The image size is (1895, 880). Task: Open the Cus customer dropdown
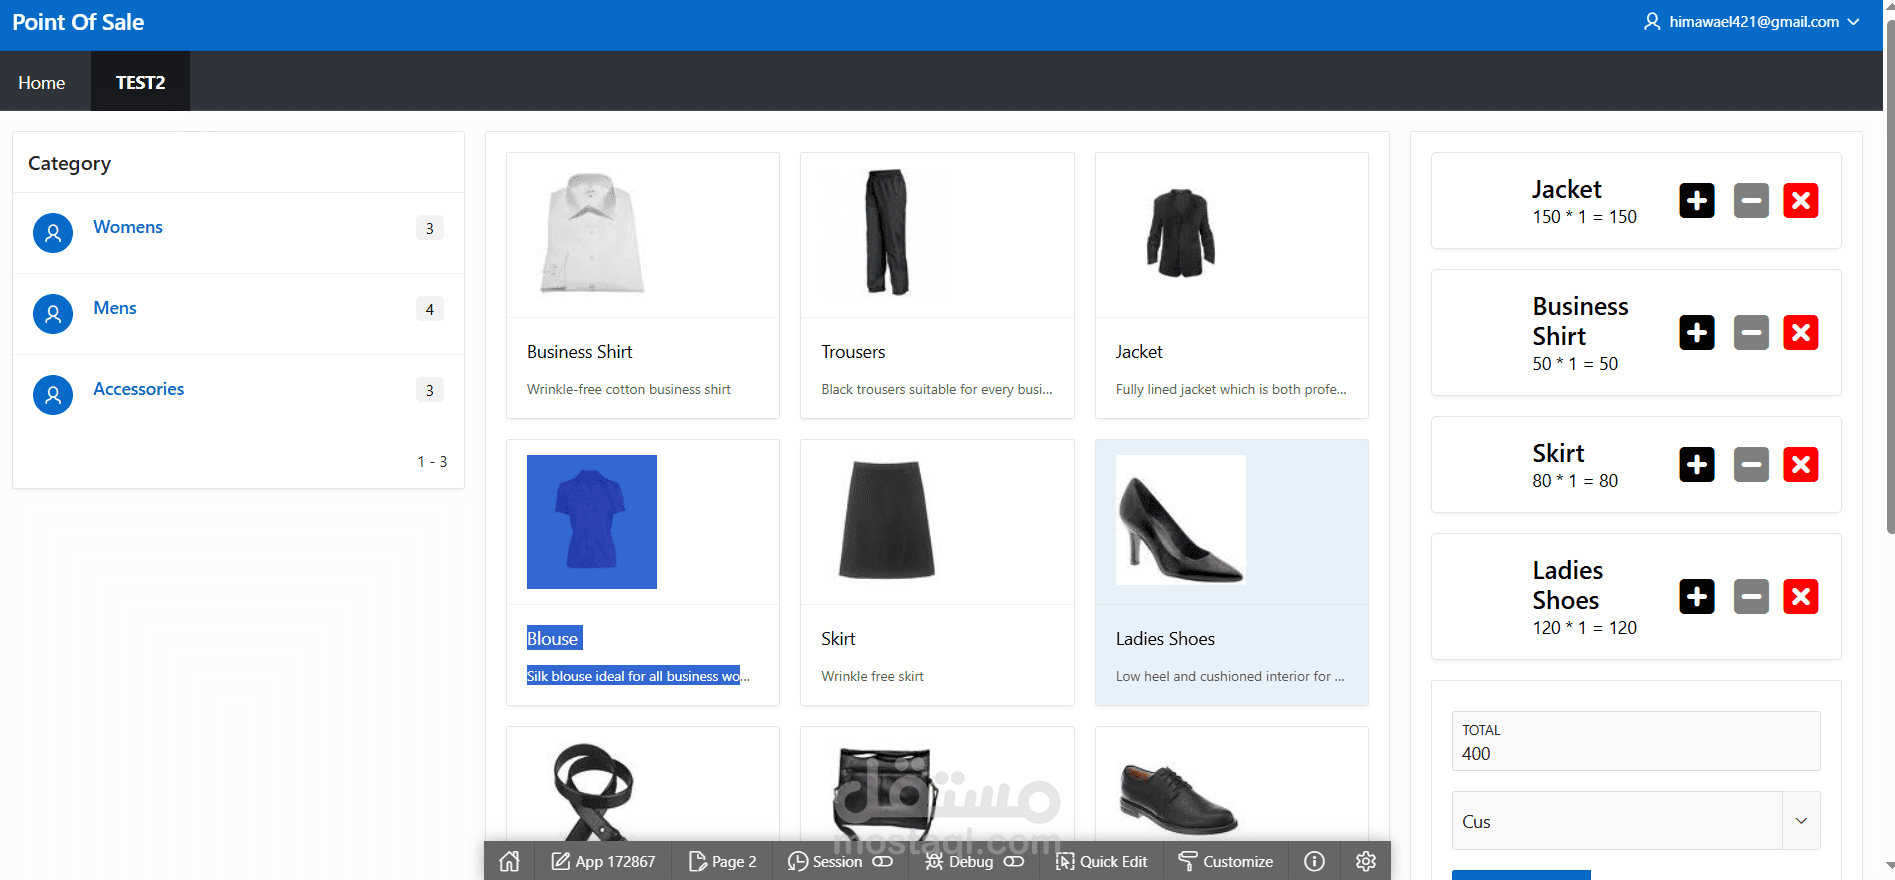click(x=1636, y=821)
